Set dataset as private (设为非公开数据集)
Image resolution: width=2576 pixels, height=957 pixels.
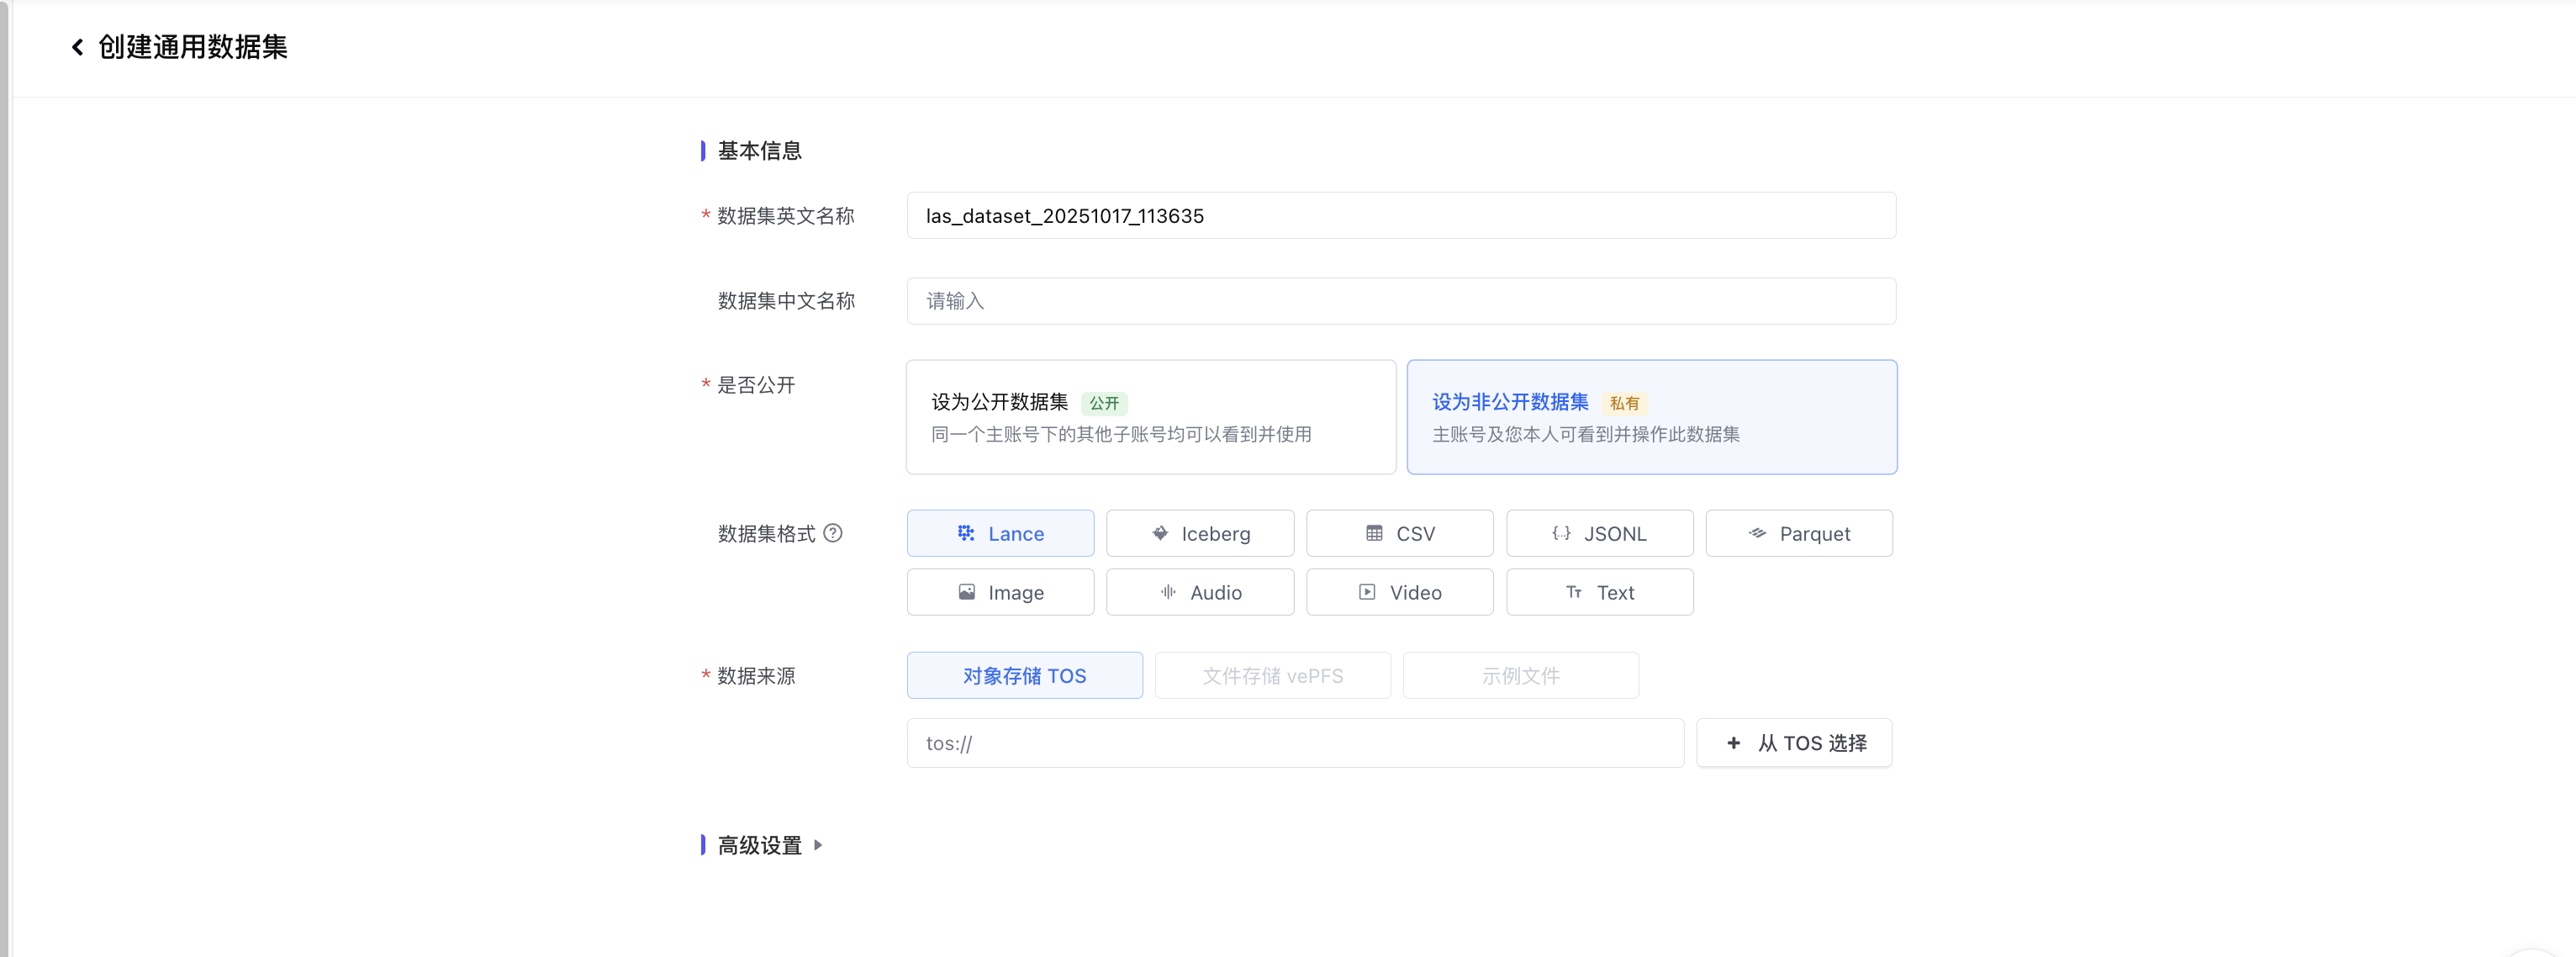1651,417
